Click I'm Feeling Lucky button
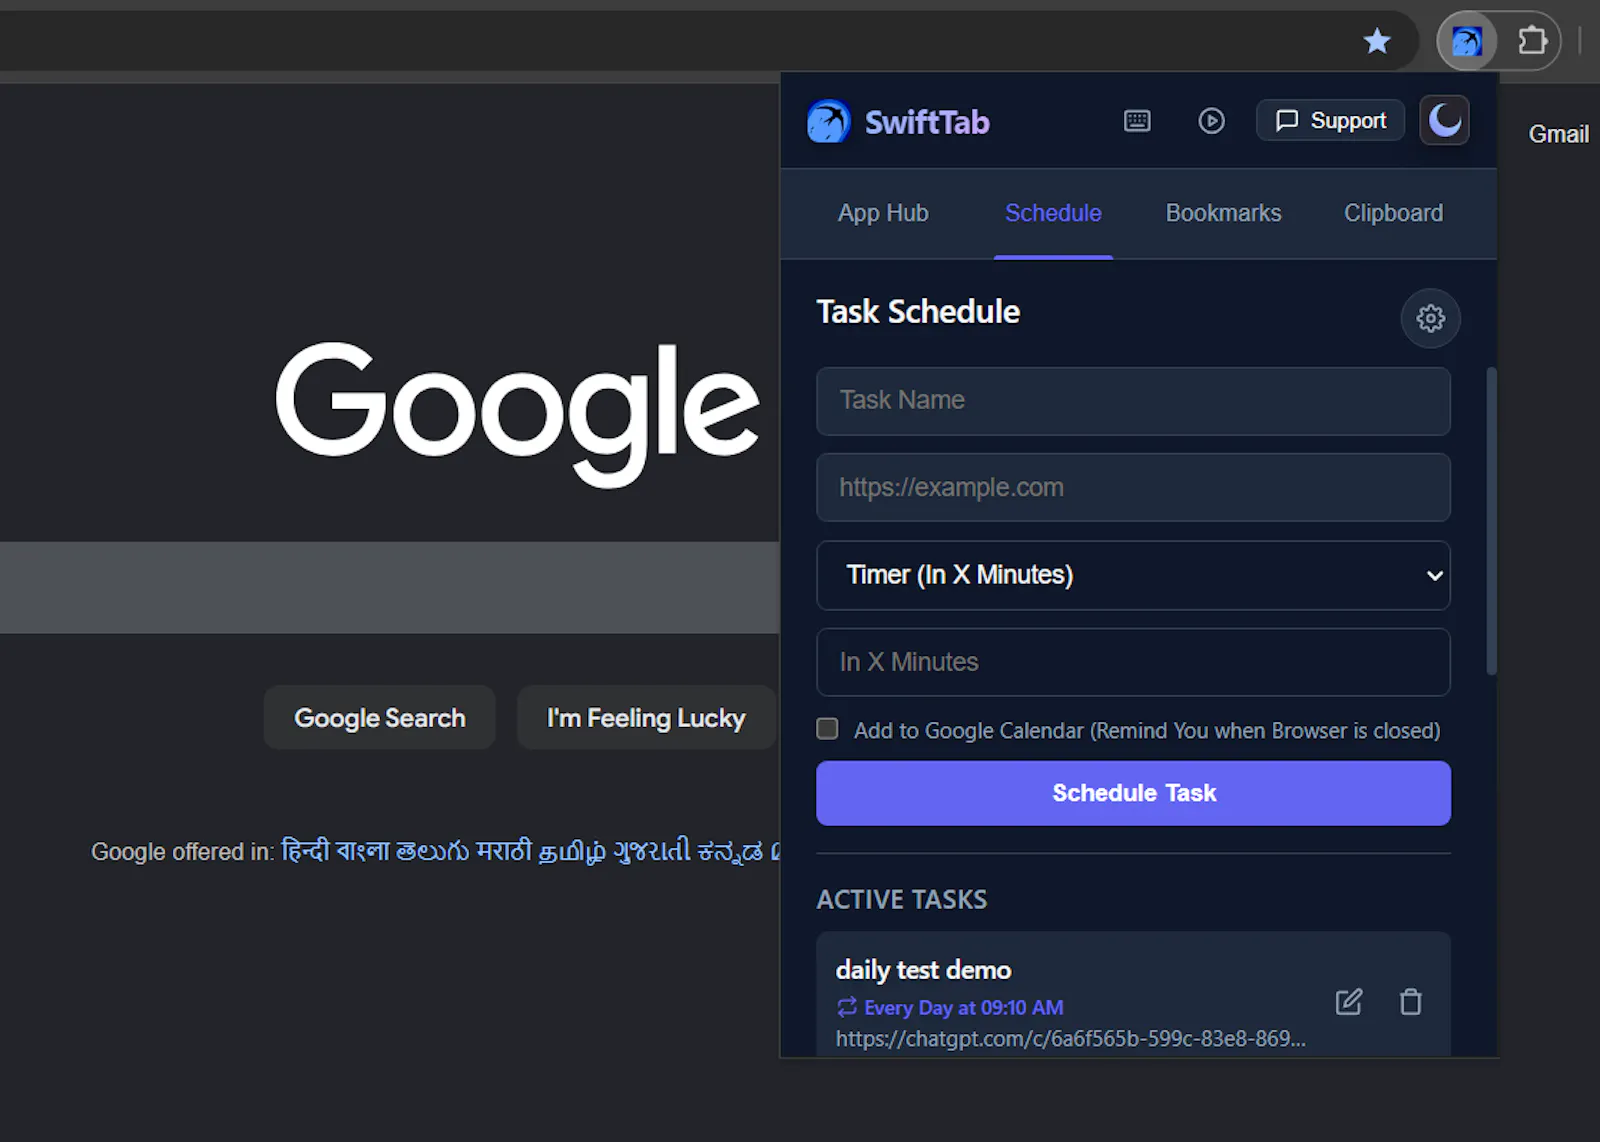 [646, 718]
